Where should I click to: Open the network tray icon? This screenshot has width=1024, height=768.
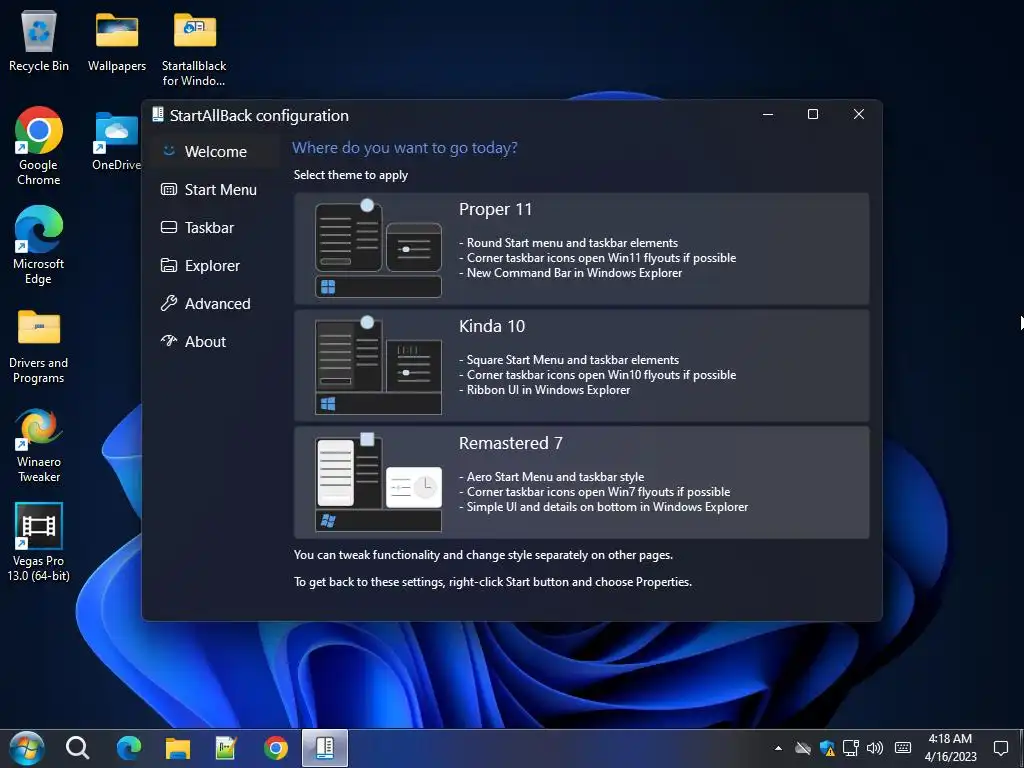[x=850, y=748]
